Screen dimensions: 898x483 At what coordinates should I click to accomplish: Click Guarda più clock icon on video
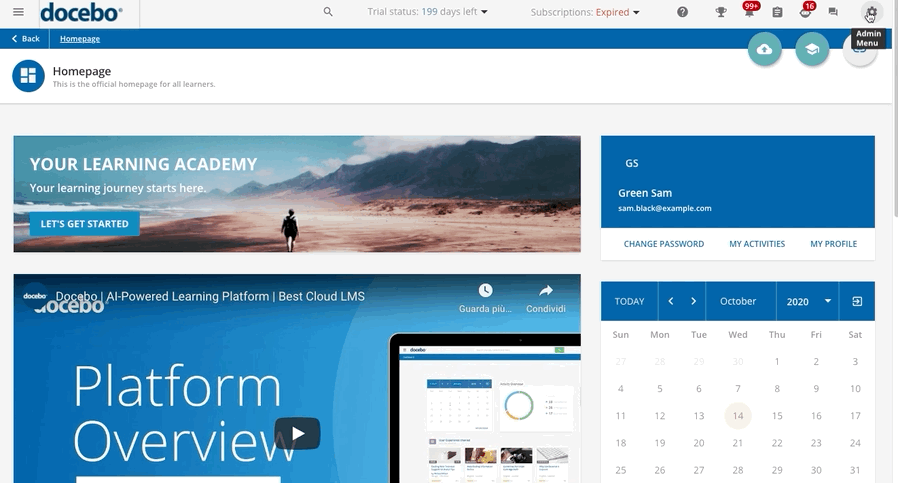coord(485,290)
